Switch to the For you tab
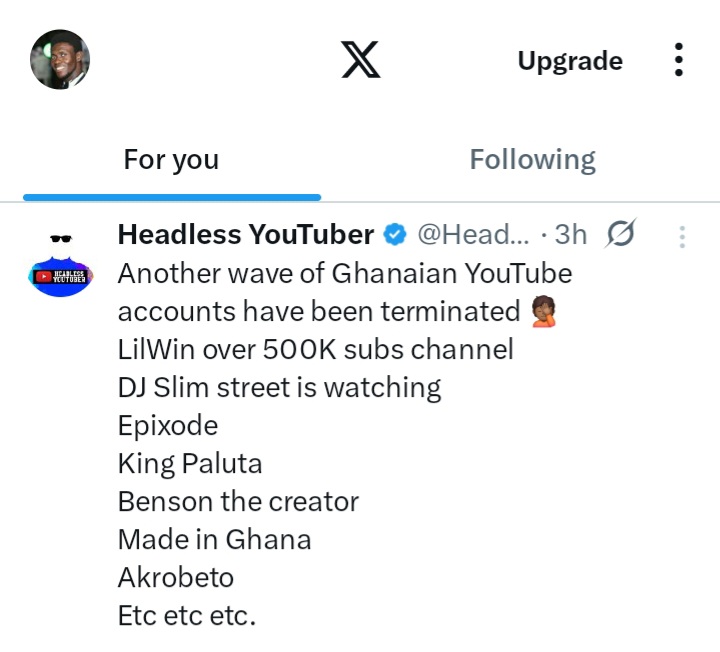The width and height of the screenshot is (720, 652). [171, 160]
